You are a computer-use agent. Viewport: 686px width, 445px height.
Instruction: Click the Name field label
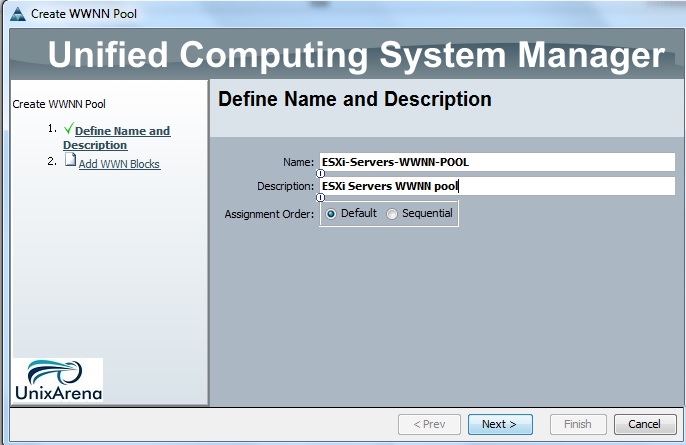pyautogui.click(x=298, y=162)
